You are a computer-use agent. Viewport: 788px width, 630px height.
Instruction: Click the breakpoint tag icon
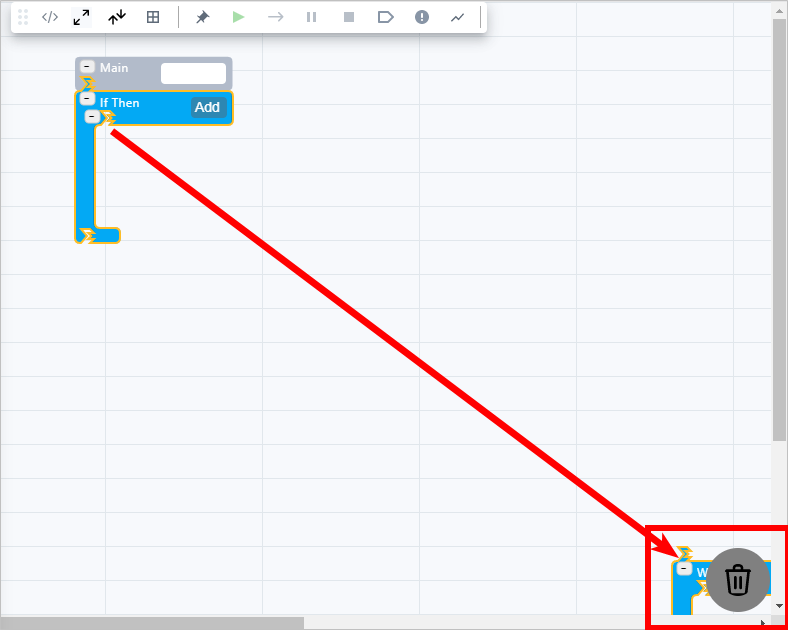(385, 17)
